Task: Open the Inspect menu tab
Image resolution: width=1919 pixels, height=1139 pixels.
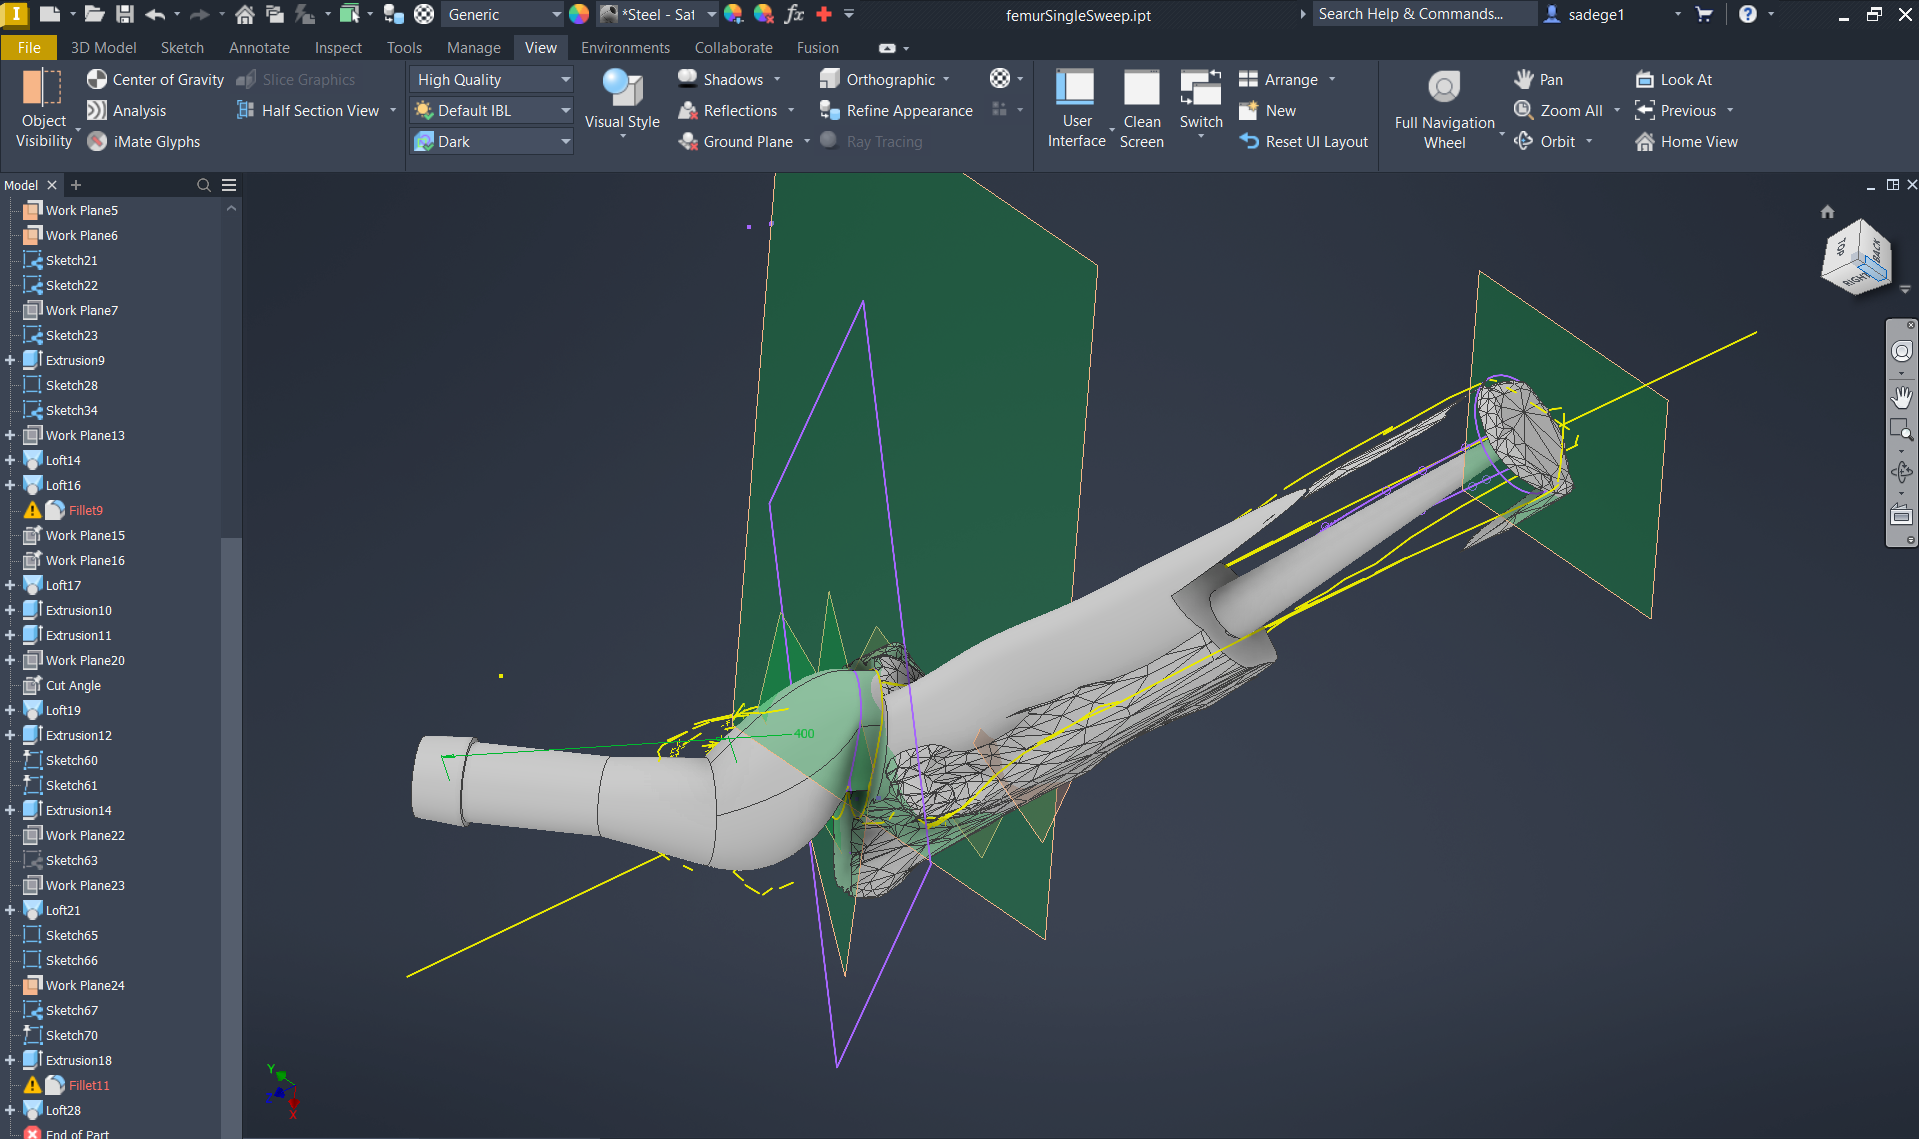Action: pos(338,47)
